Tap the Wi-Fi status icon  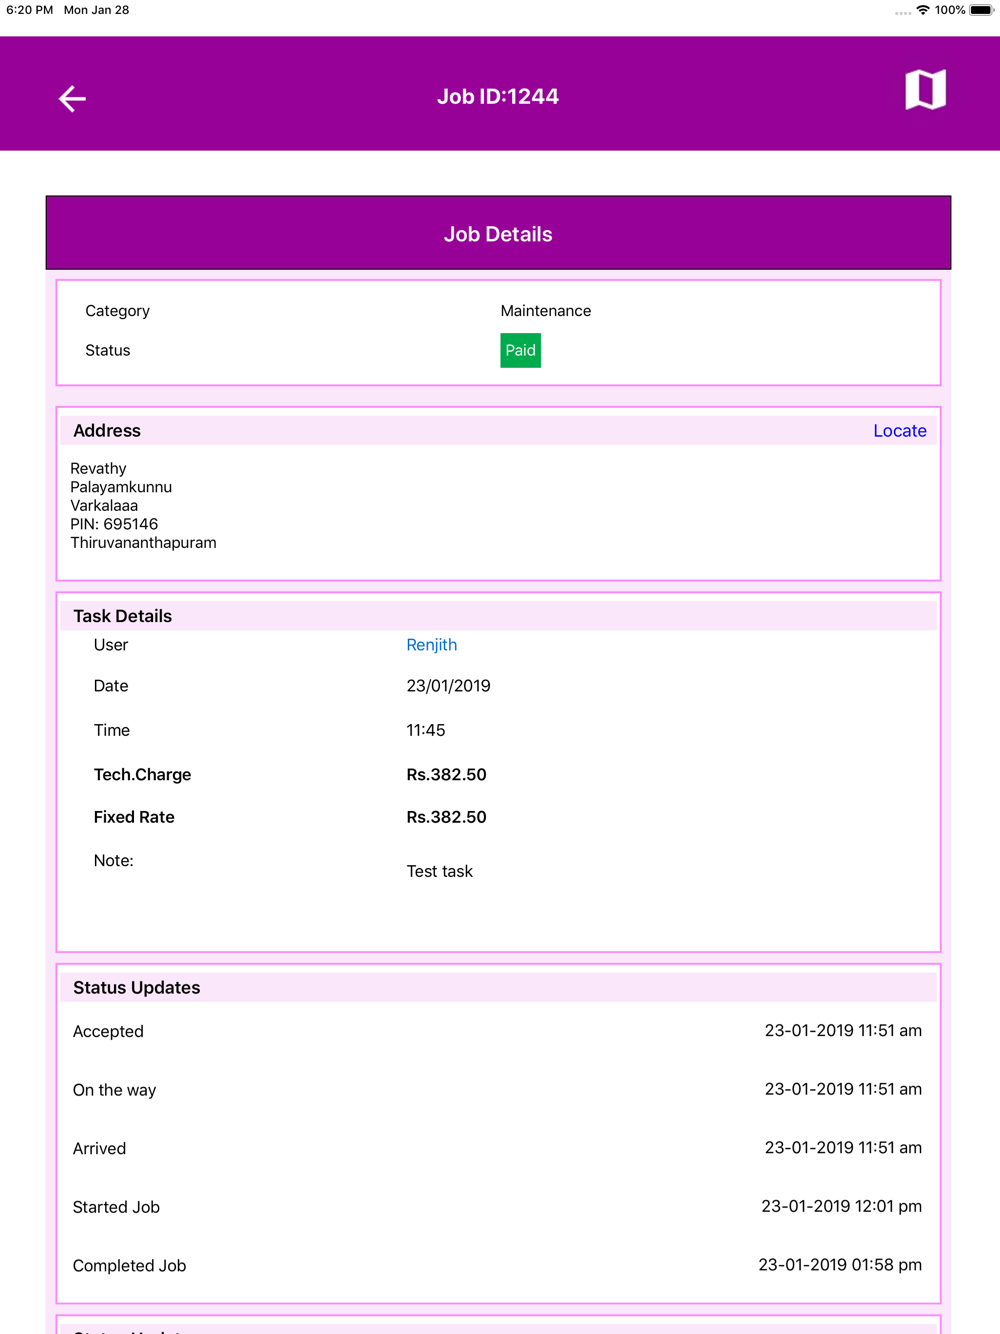pyautogui.click(x=922, y=10)
